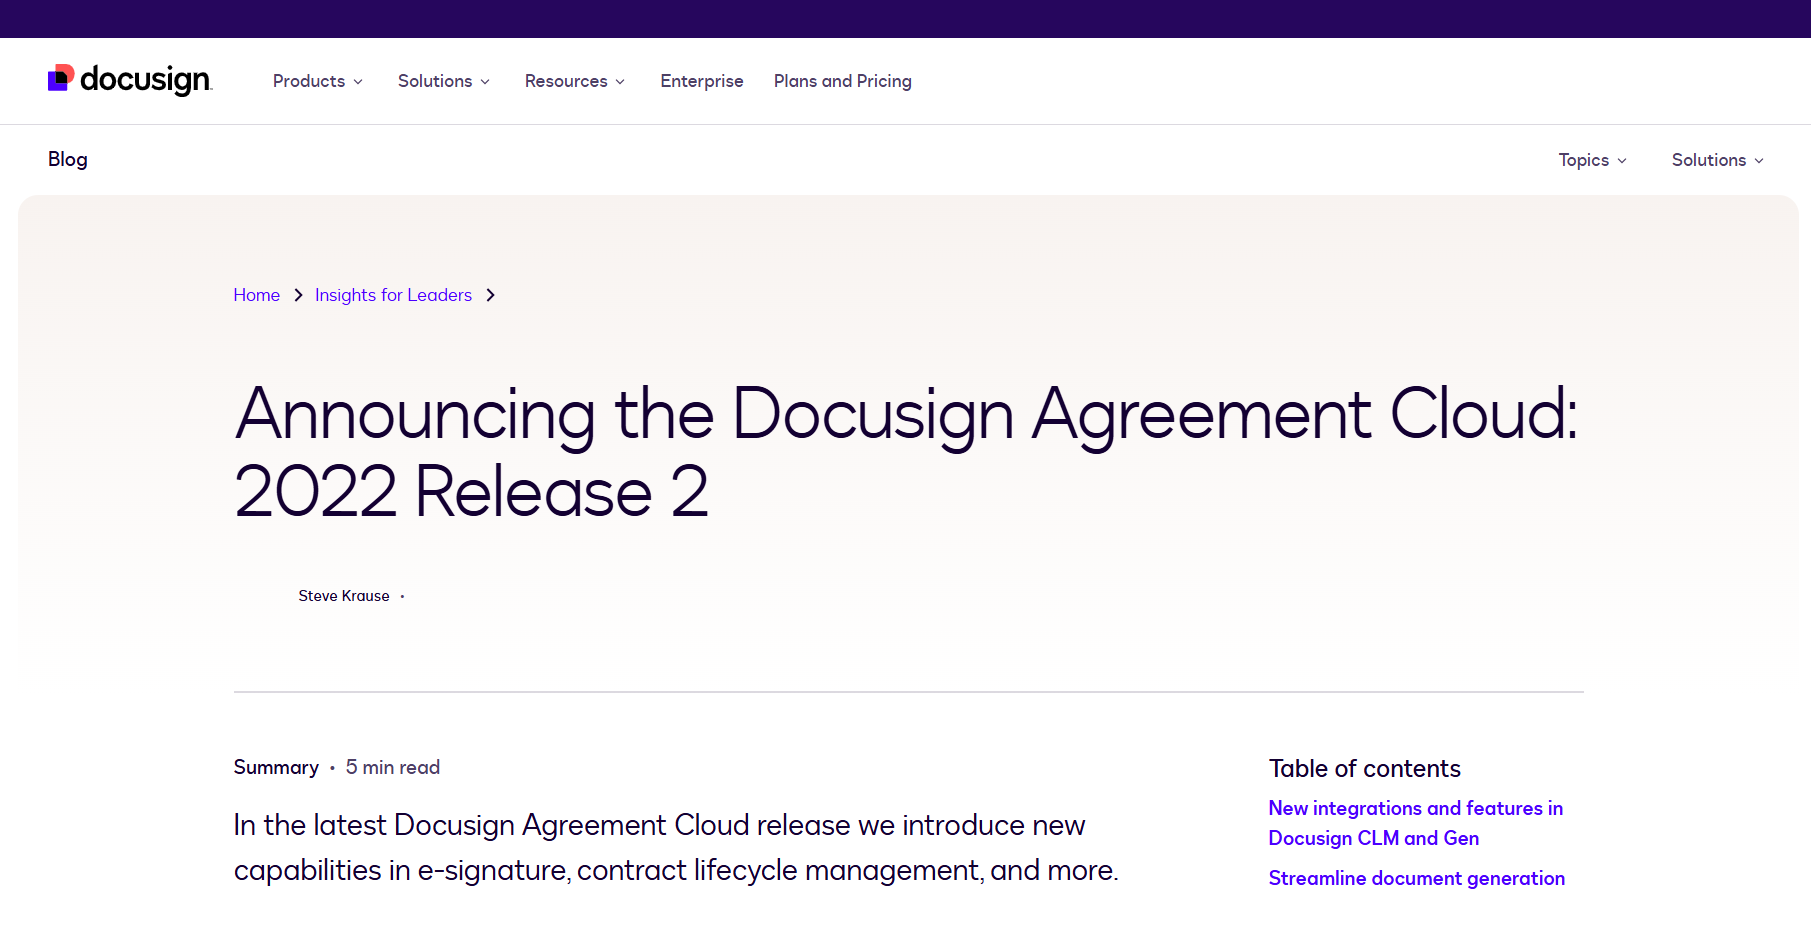Open the Topics dropdown

(1591, 160)
